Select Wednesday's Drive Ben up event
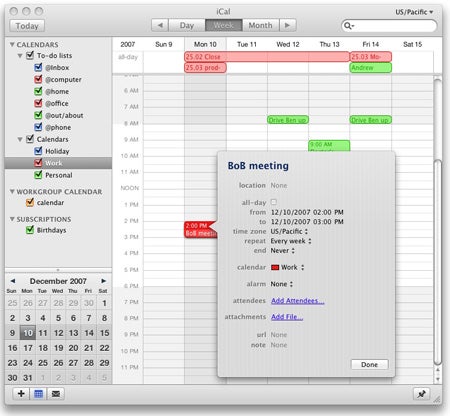 (x=288, y=120)
